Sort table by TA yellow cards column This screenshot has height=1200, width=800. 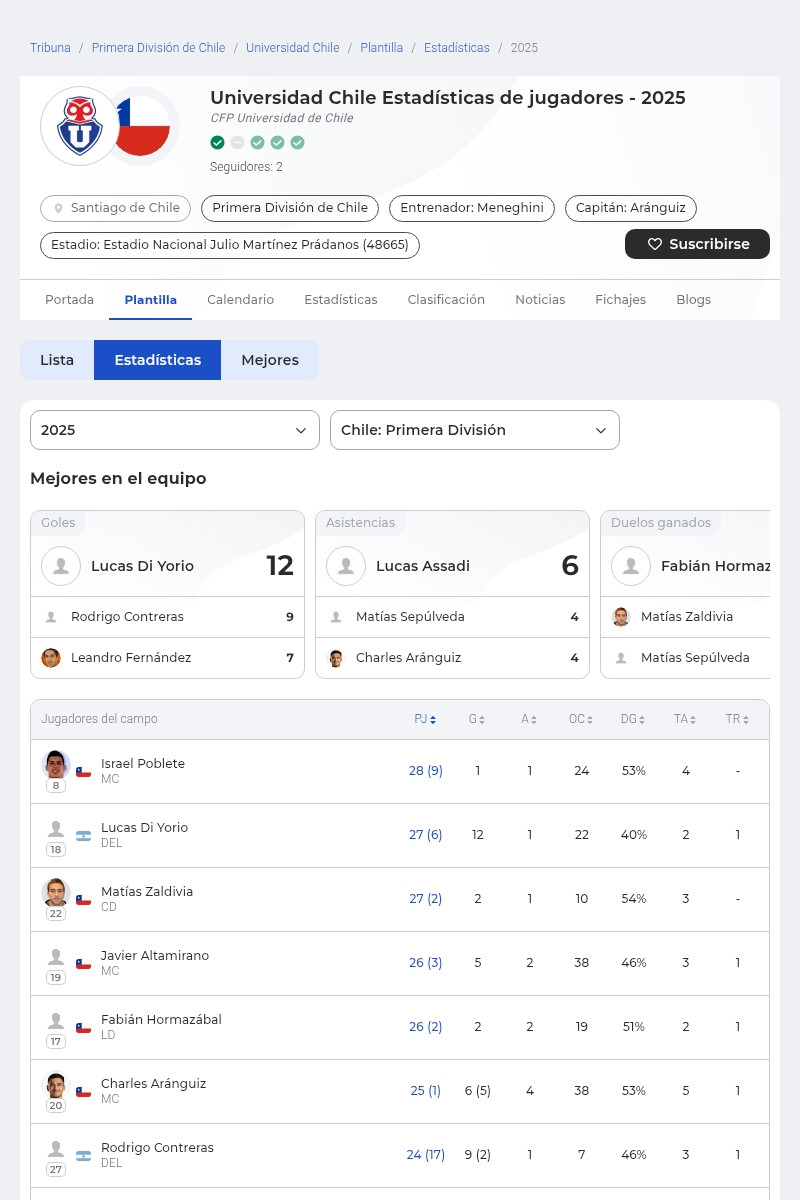pos(685,719)
